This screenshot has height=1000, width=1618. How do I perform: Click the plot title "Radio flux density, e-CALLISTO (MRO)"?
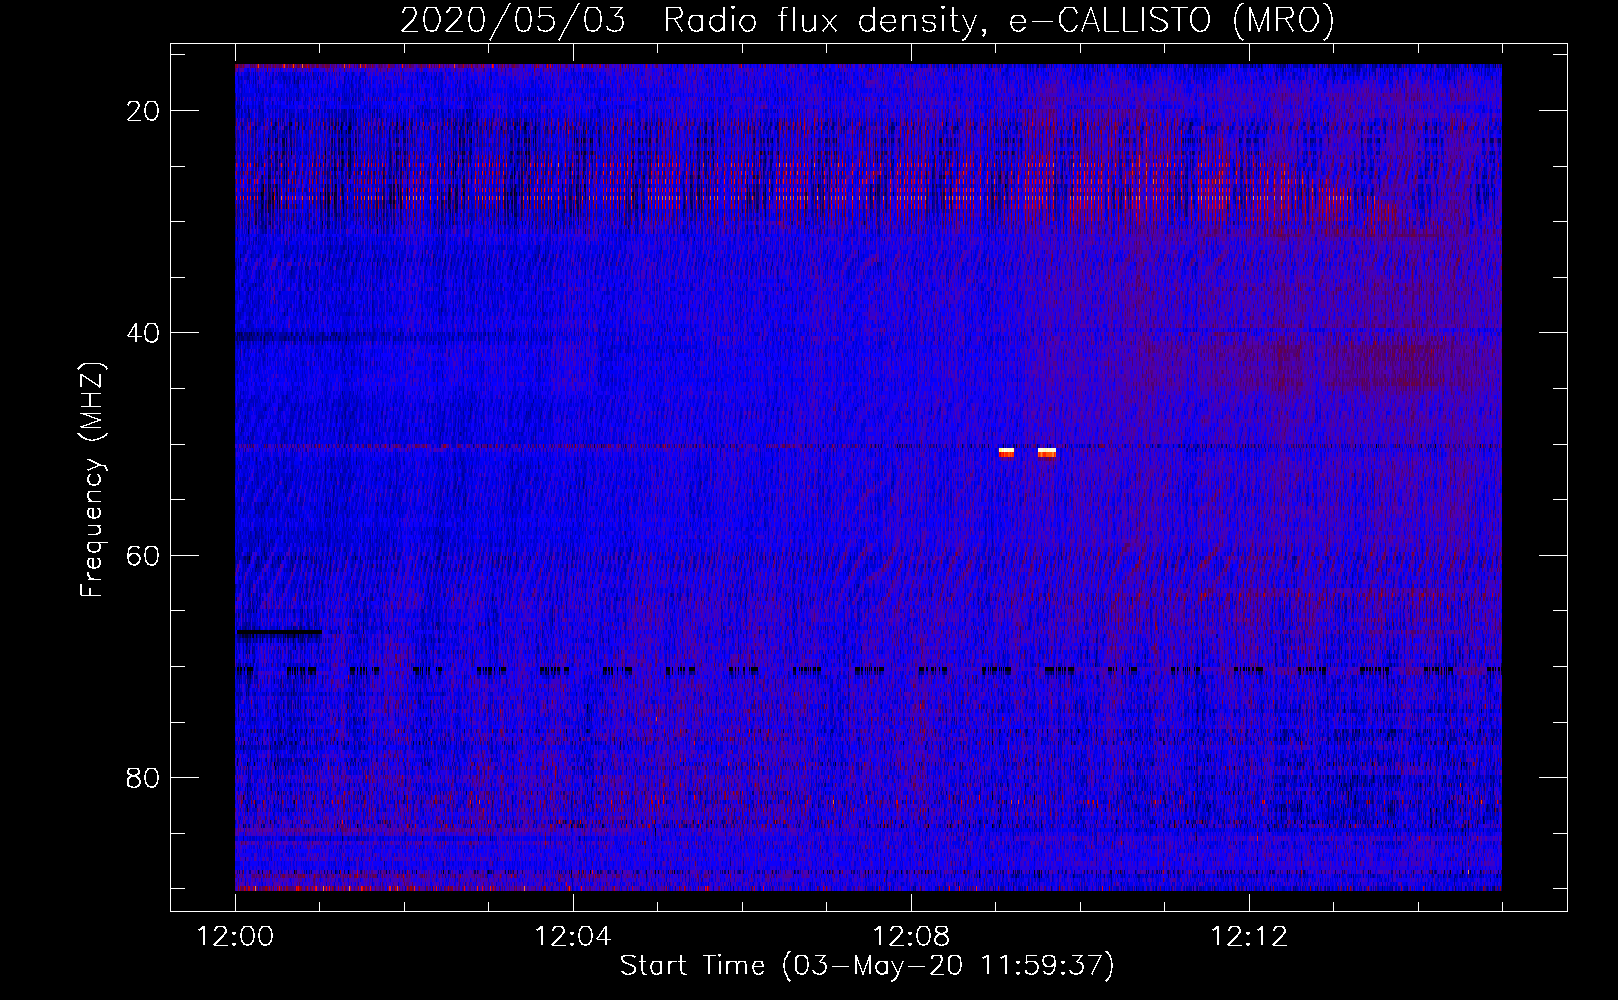999,20
